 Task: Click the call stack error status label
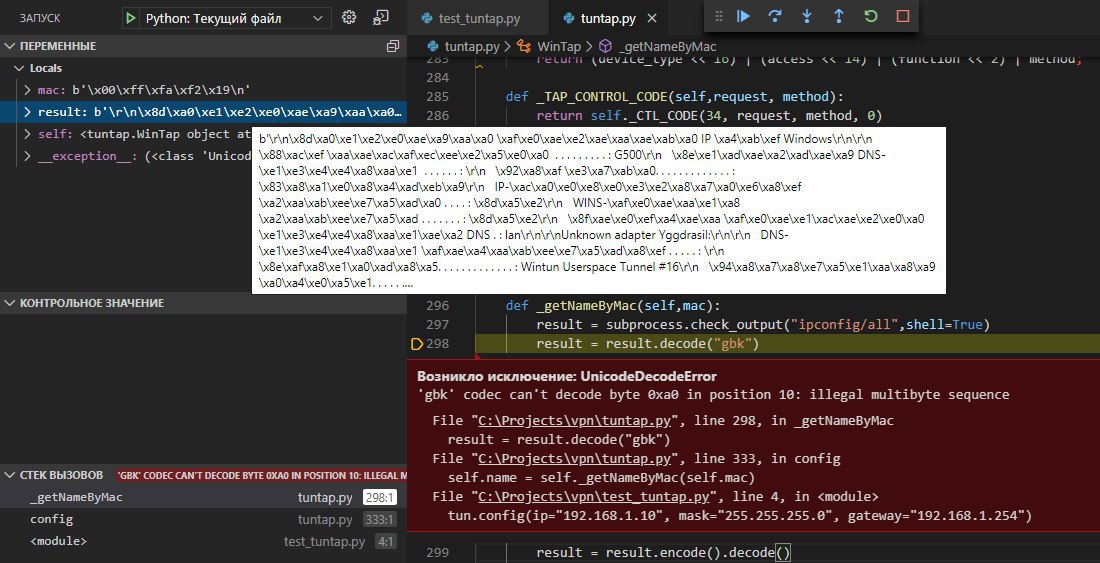pyautogui.click(x=261, y=475)
